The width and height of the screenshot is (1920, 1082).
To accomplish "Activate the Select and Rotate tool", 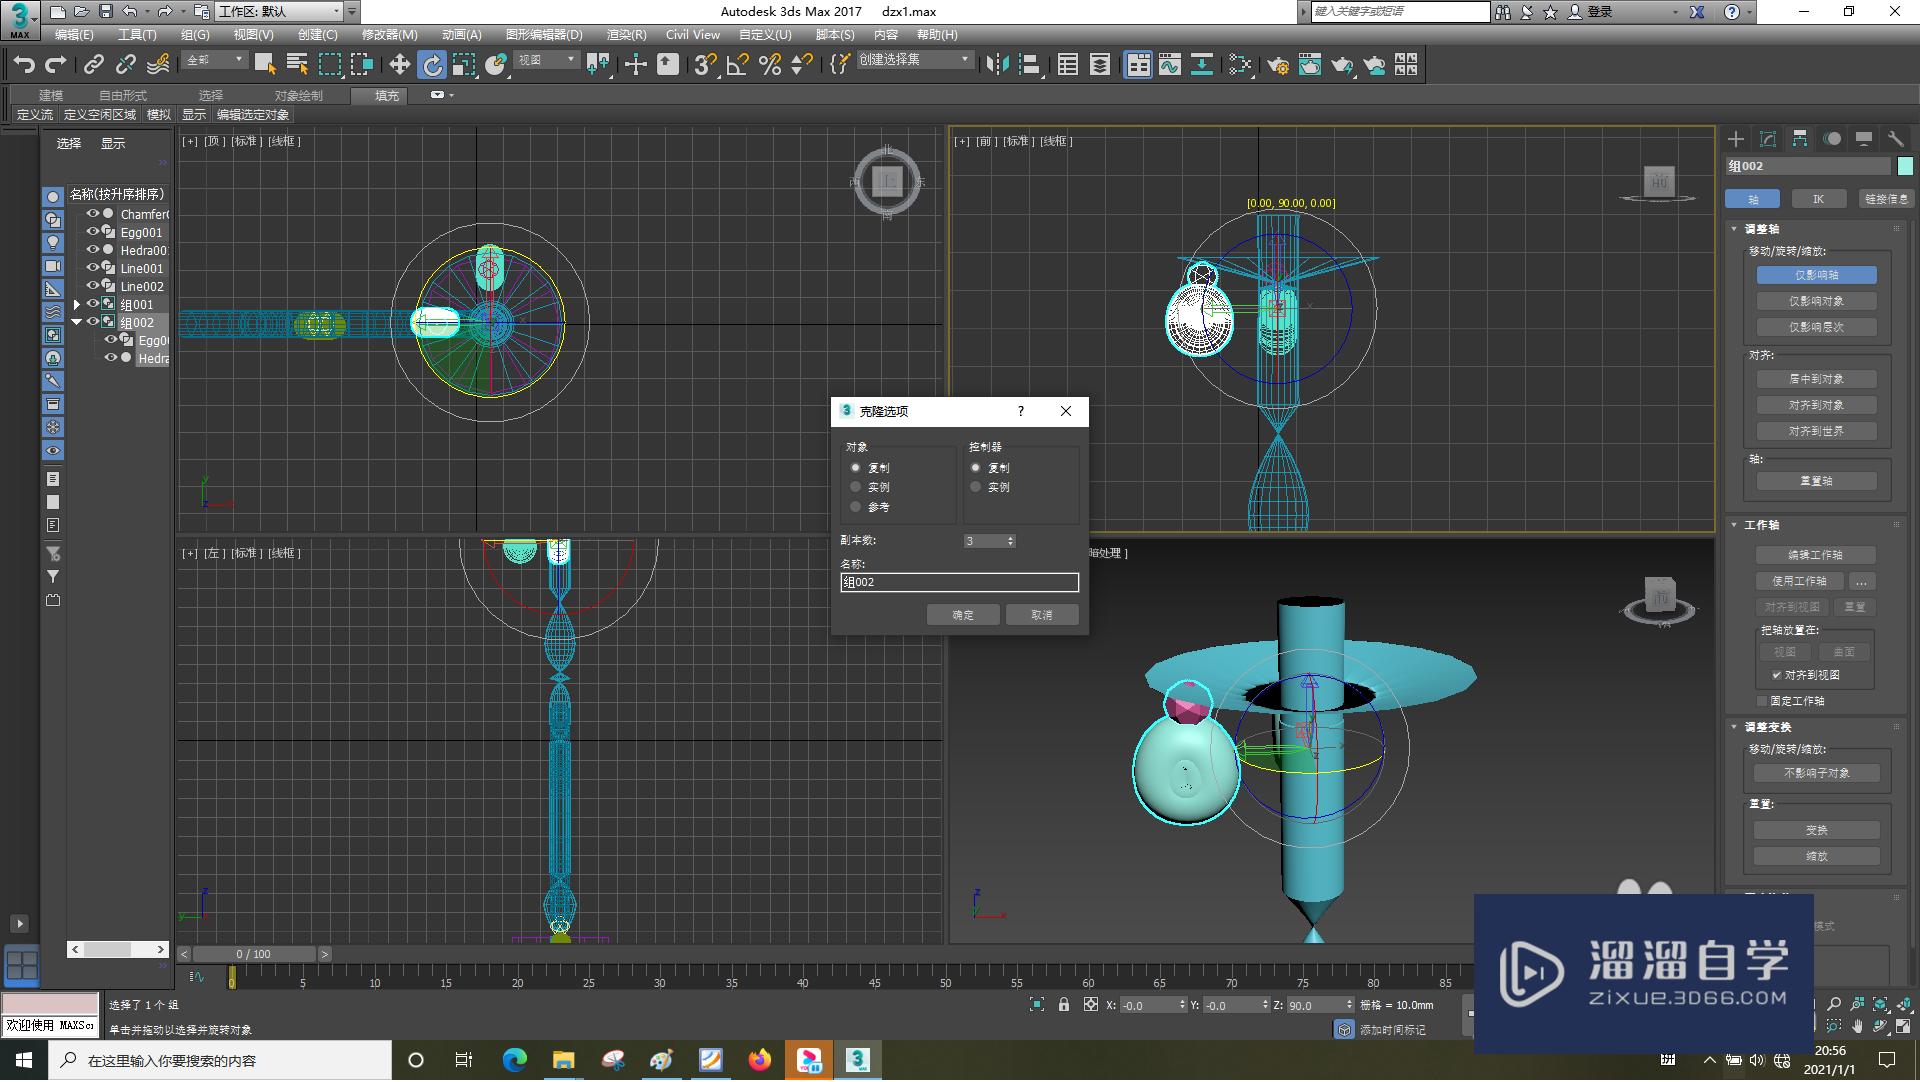I will click(x=431, y=65).
